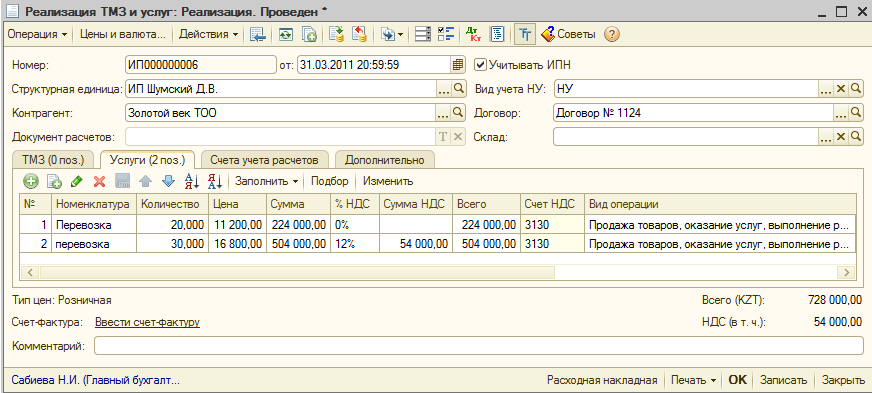The width and height of the screenshot is (872, 393).
Task: Click the Ввести счет-фактуру link
Action: [x=147, y=322]
